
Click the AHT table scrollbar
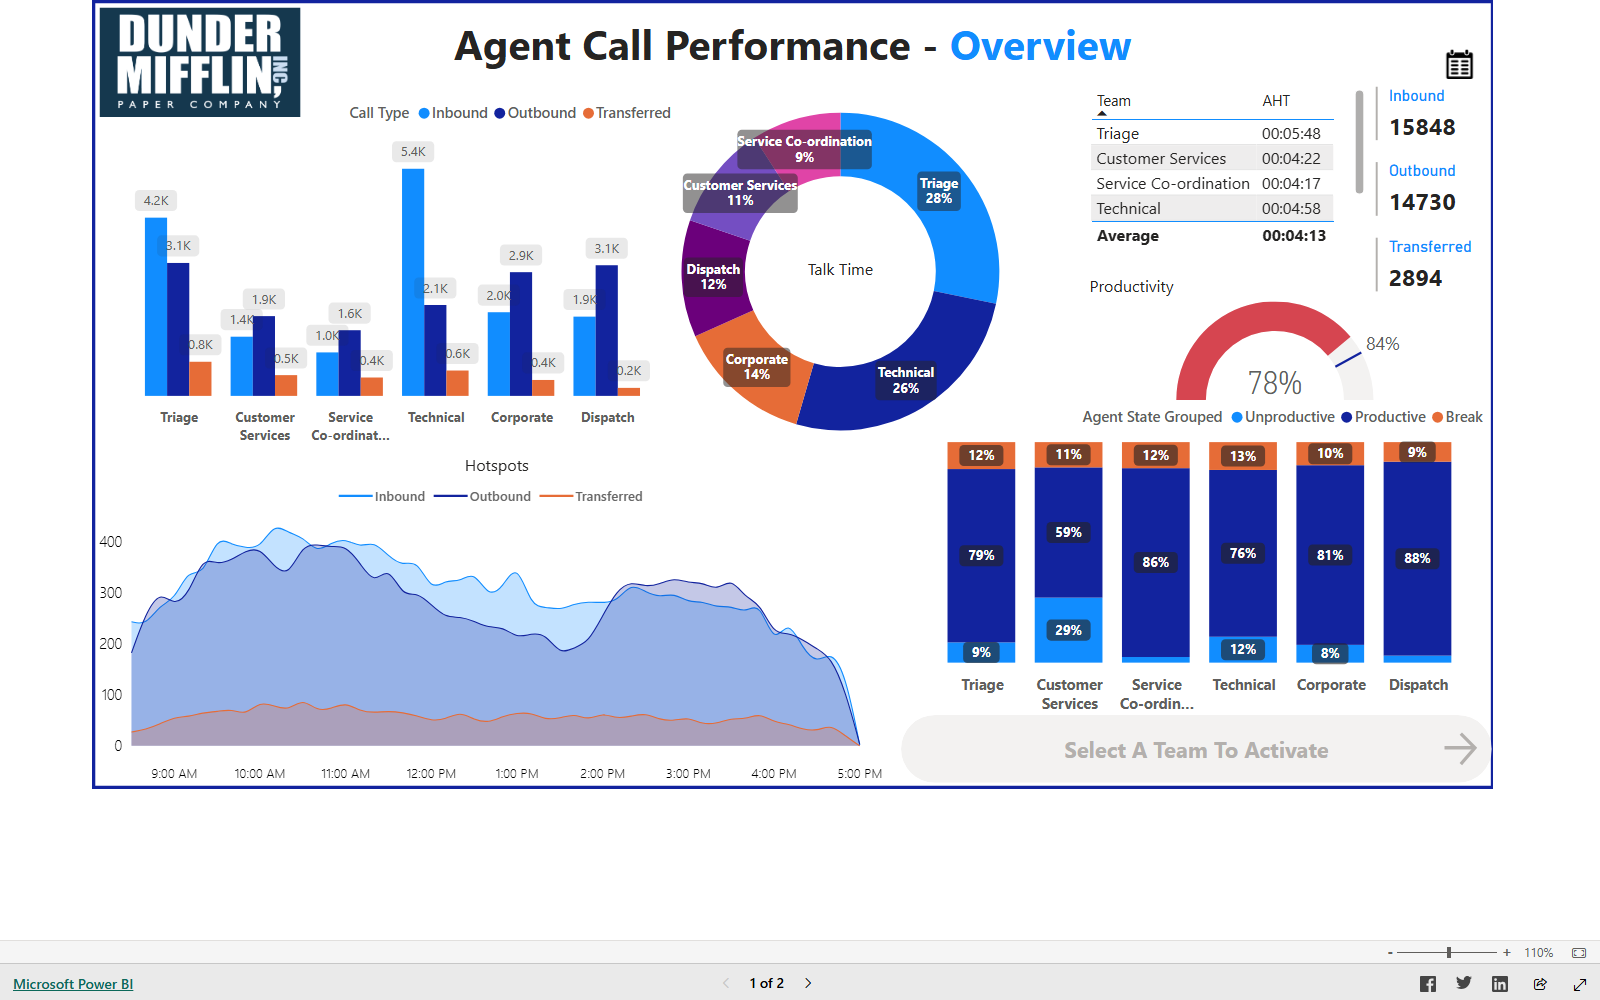pyautogui.click(x=1360, y=142)
